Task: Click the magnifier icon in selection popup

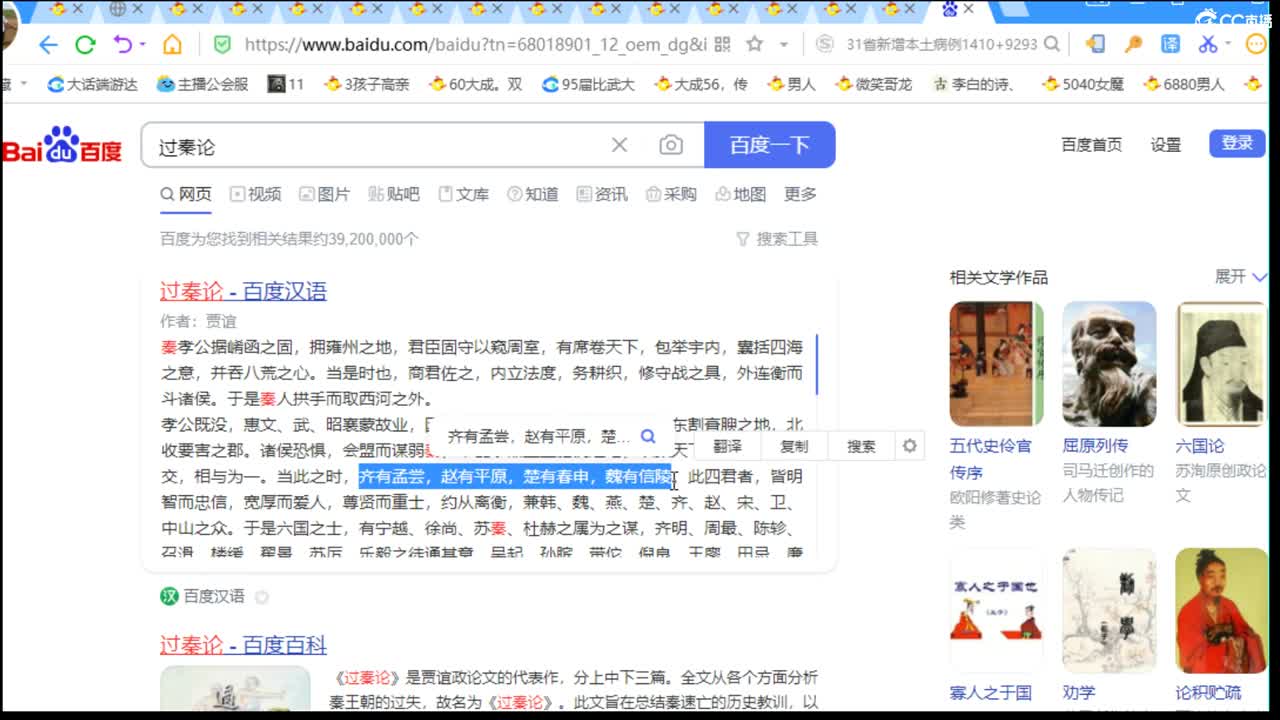Action: click(x=648, y=436)
